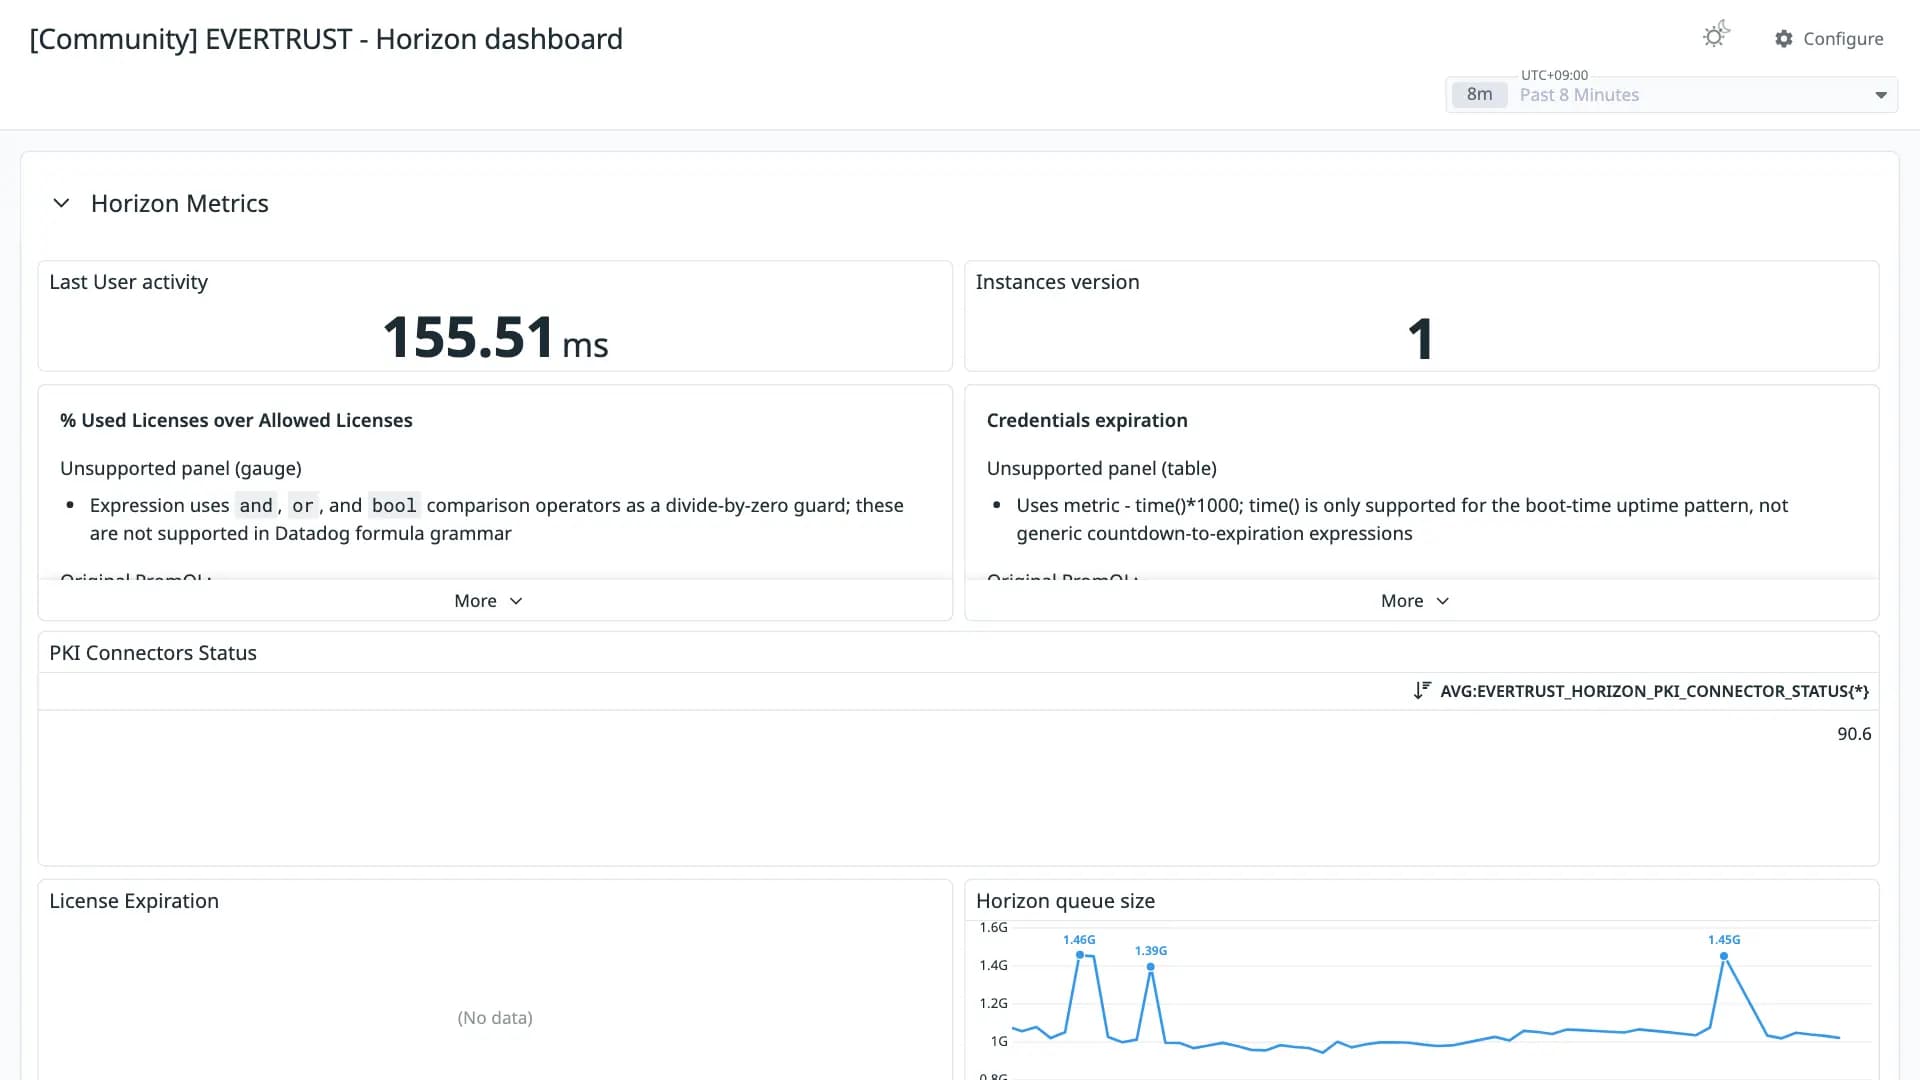1920x1080 pixels.
Task: Click the PKI Connectors Status panel title
Action: [x=153, y=653]
